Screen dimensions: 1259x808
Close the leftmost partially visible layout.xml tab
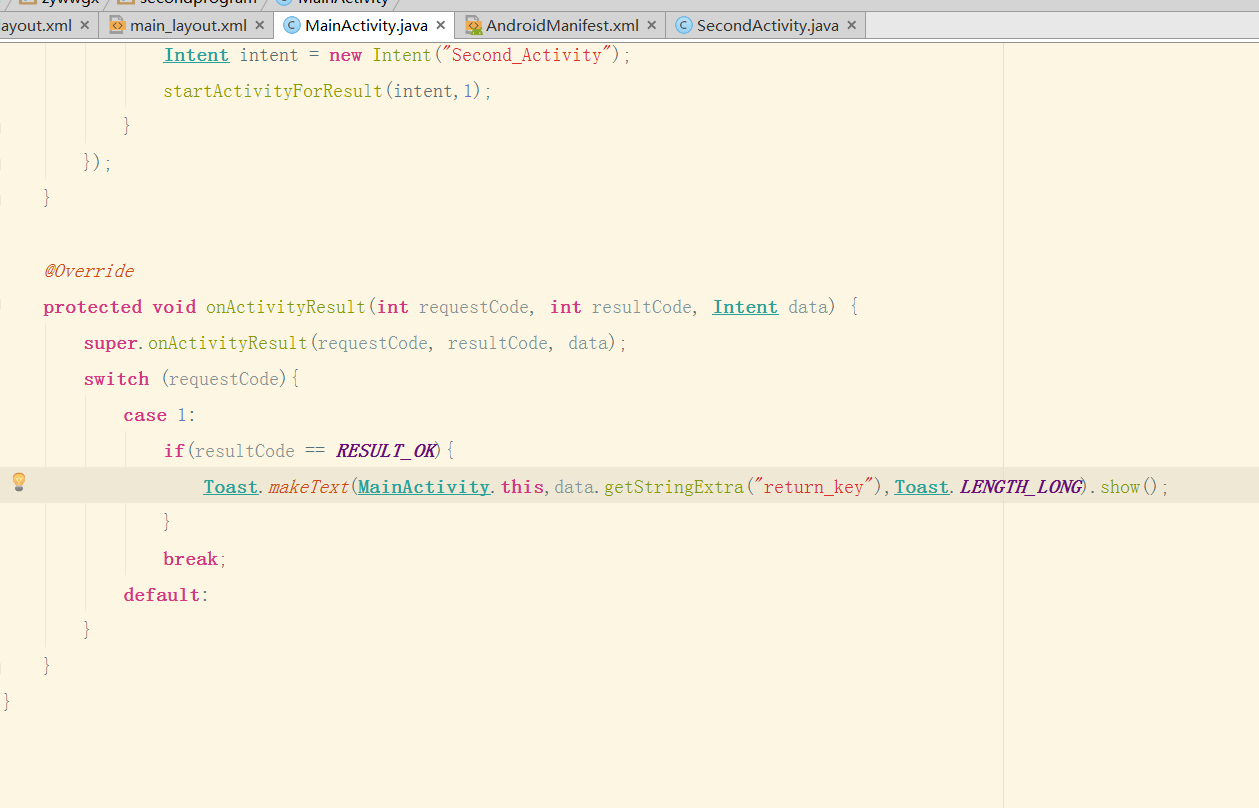click(84, 25)
